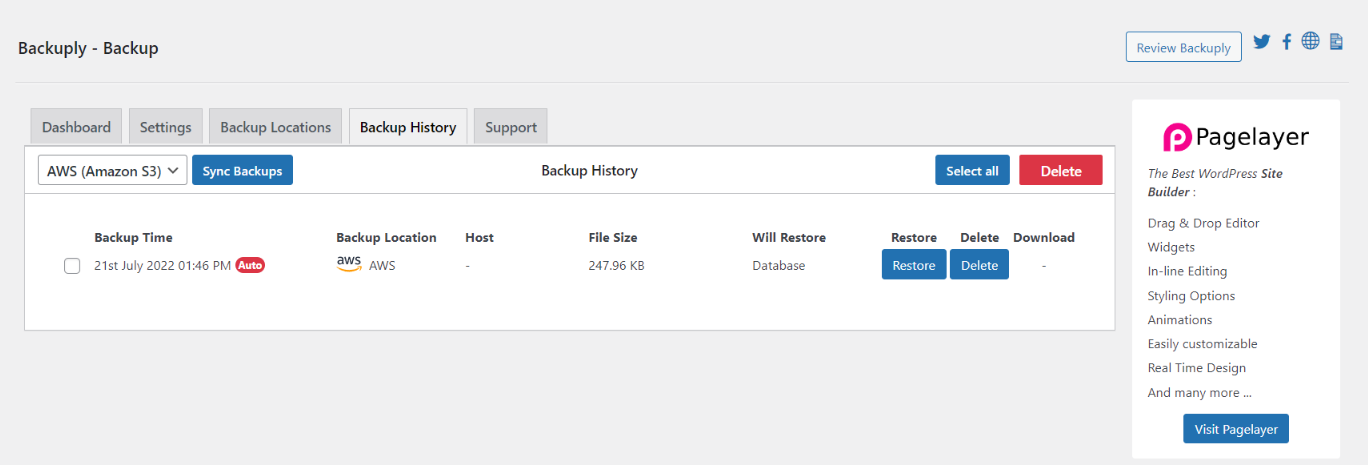Open the website globe icon
Screen dimensions: 1368x465
pyautogui.click(x=1310, y=41)
